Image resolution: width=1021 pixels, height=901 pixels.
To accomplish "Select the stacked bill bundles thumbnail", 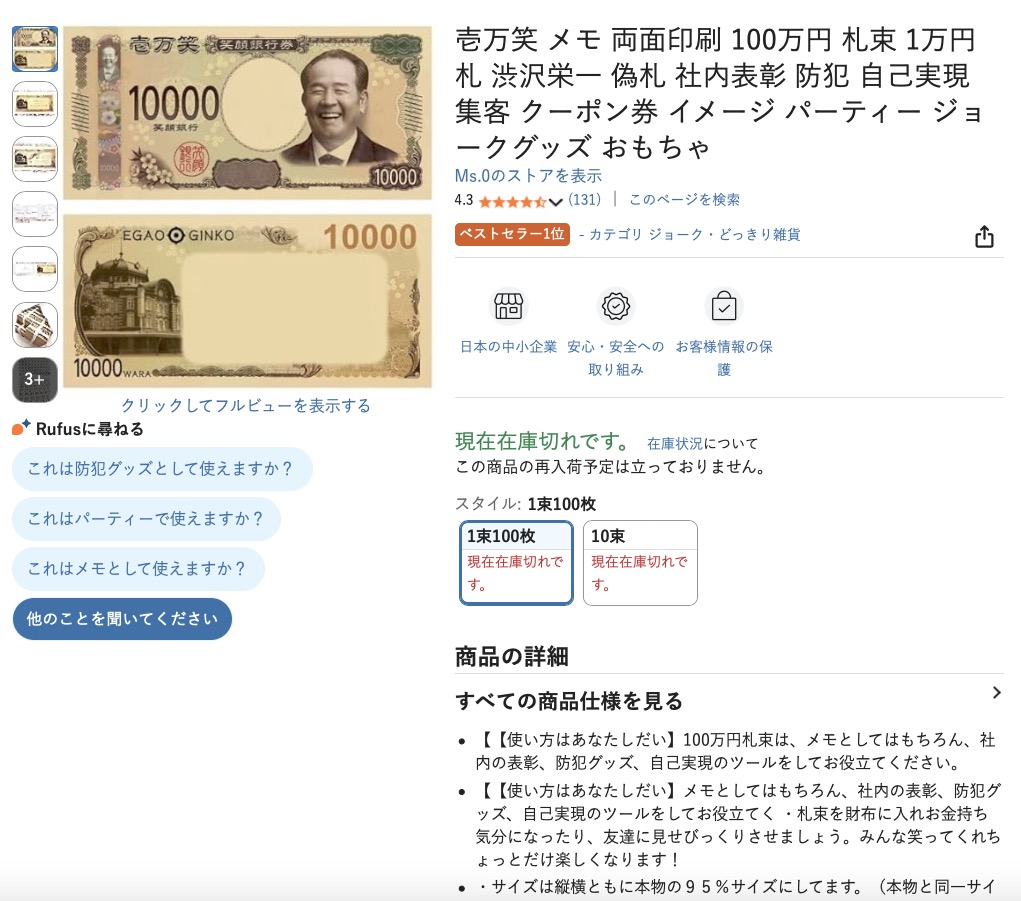I will pos(35,324).
